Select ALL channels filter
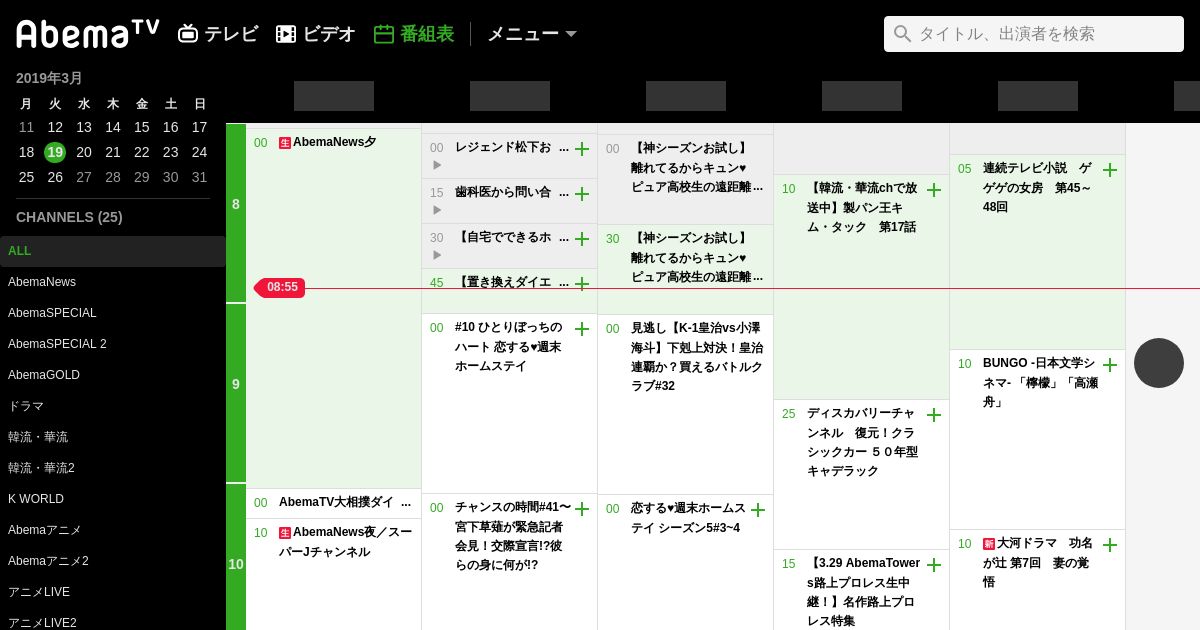 tap(112, 251)
